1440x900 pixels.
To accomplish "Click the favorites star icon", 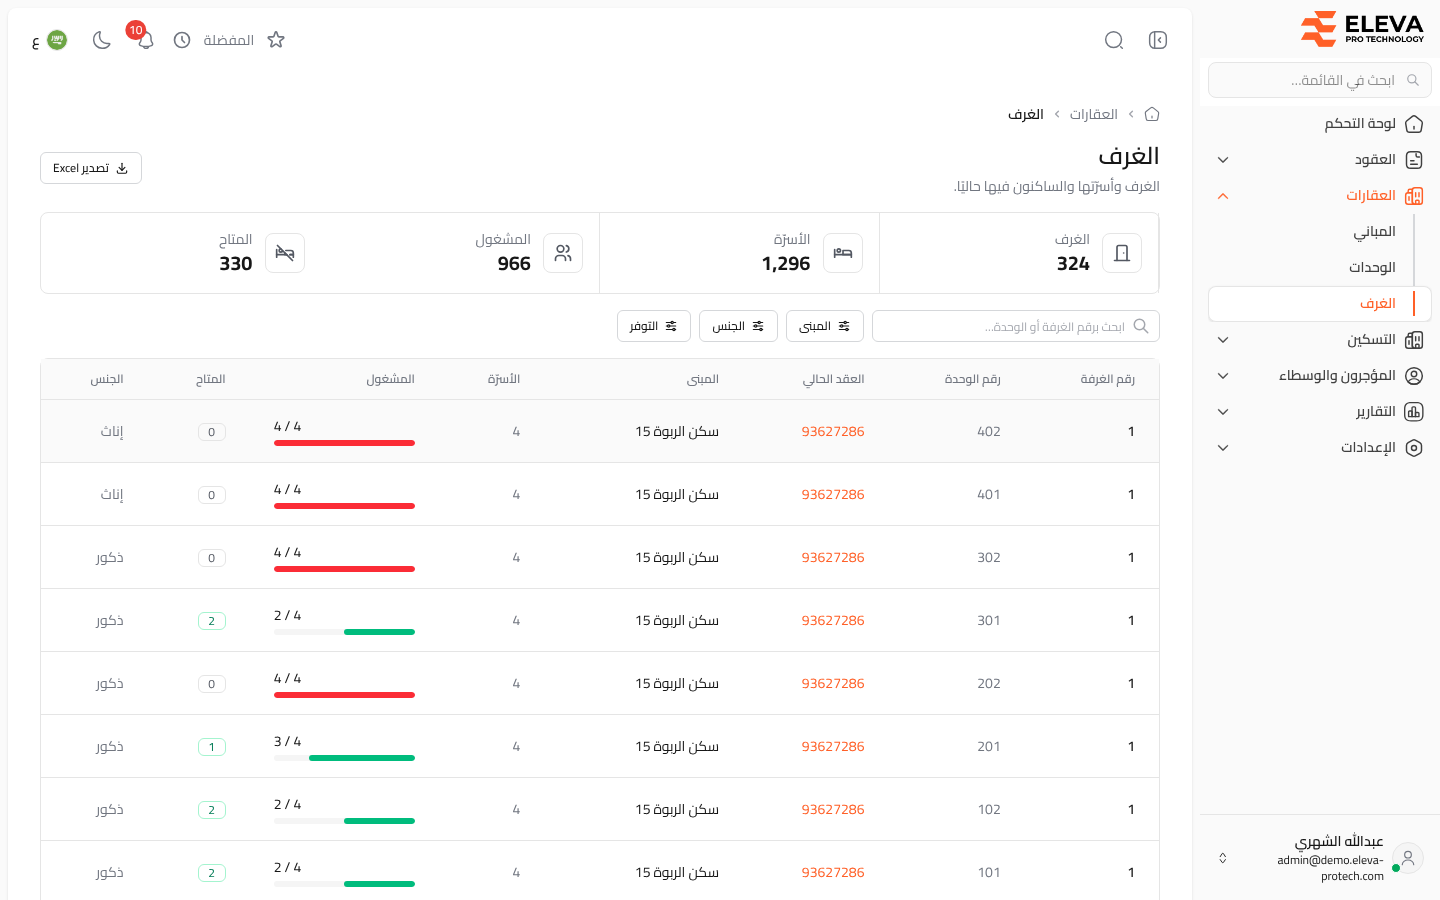I will (x=276, y=40).
